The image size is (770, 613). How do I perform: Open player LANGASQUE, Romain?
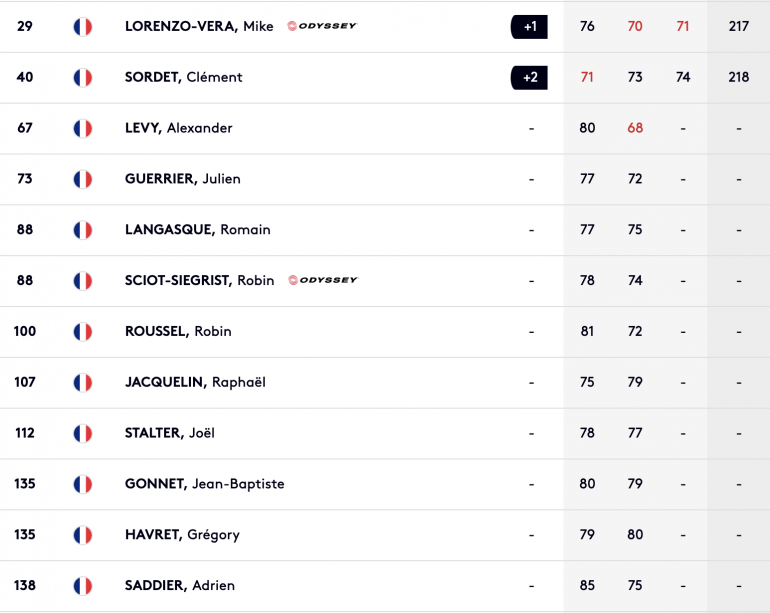pyautogui.click(x=197, y=229)
